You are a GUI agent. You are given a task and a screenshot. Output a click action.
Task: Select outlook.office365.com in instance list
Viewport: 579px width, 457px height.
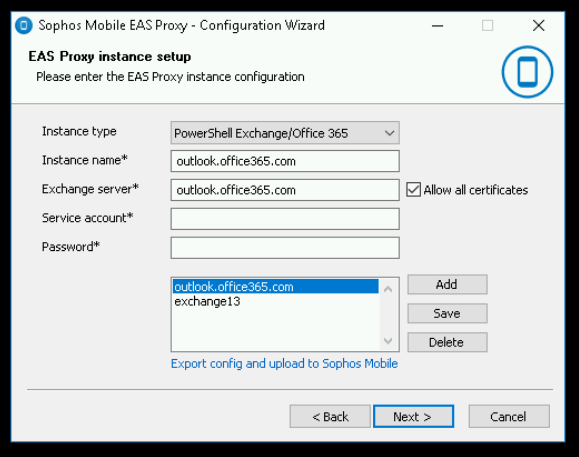click(x=275, y=286)
